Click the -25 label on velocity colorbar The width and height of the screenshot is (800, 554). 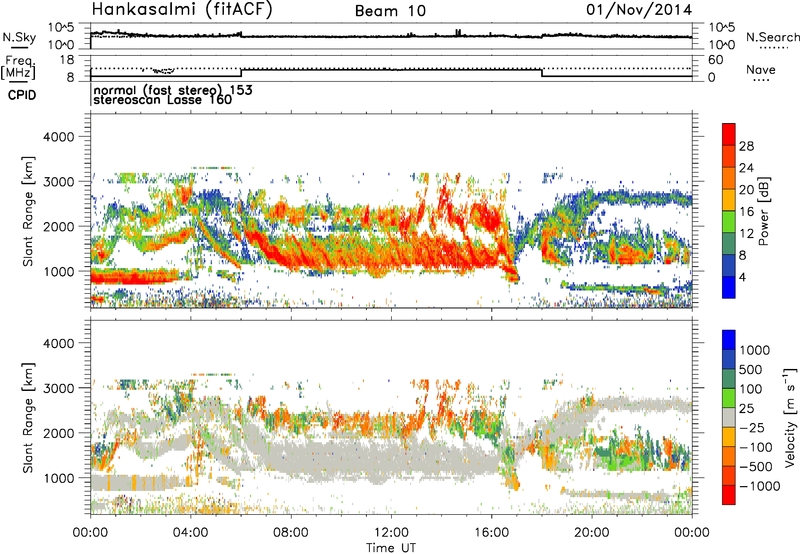tap(754, 428)
